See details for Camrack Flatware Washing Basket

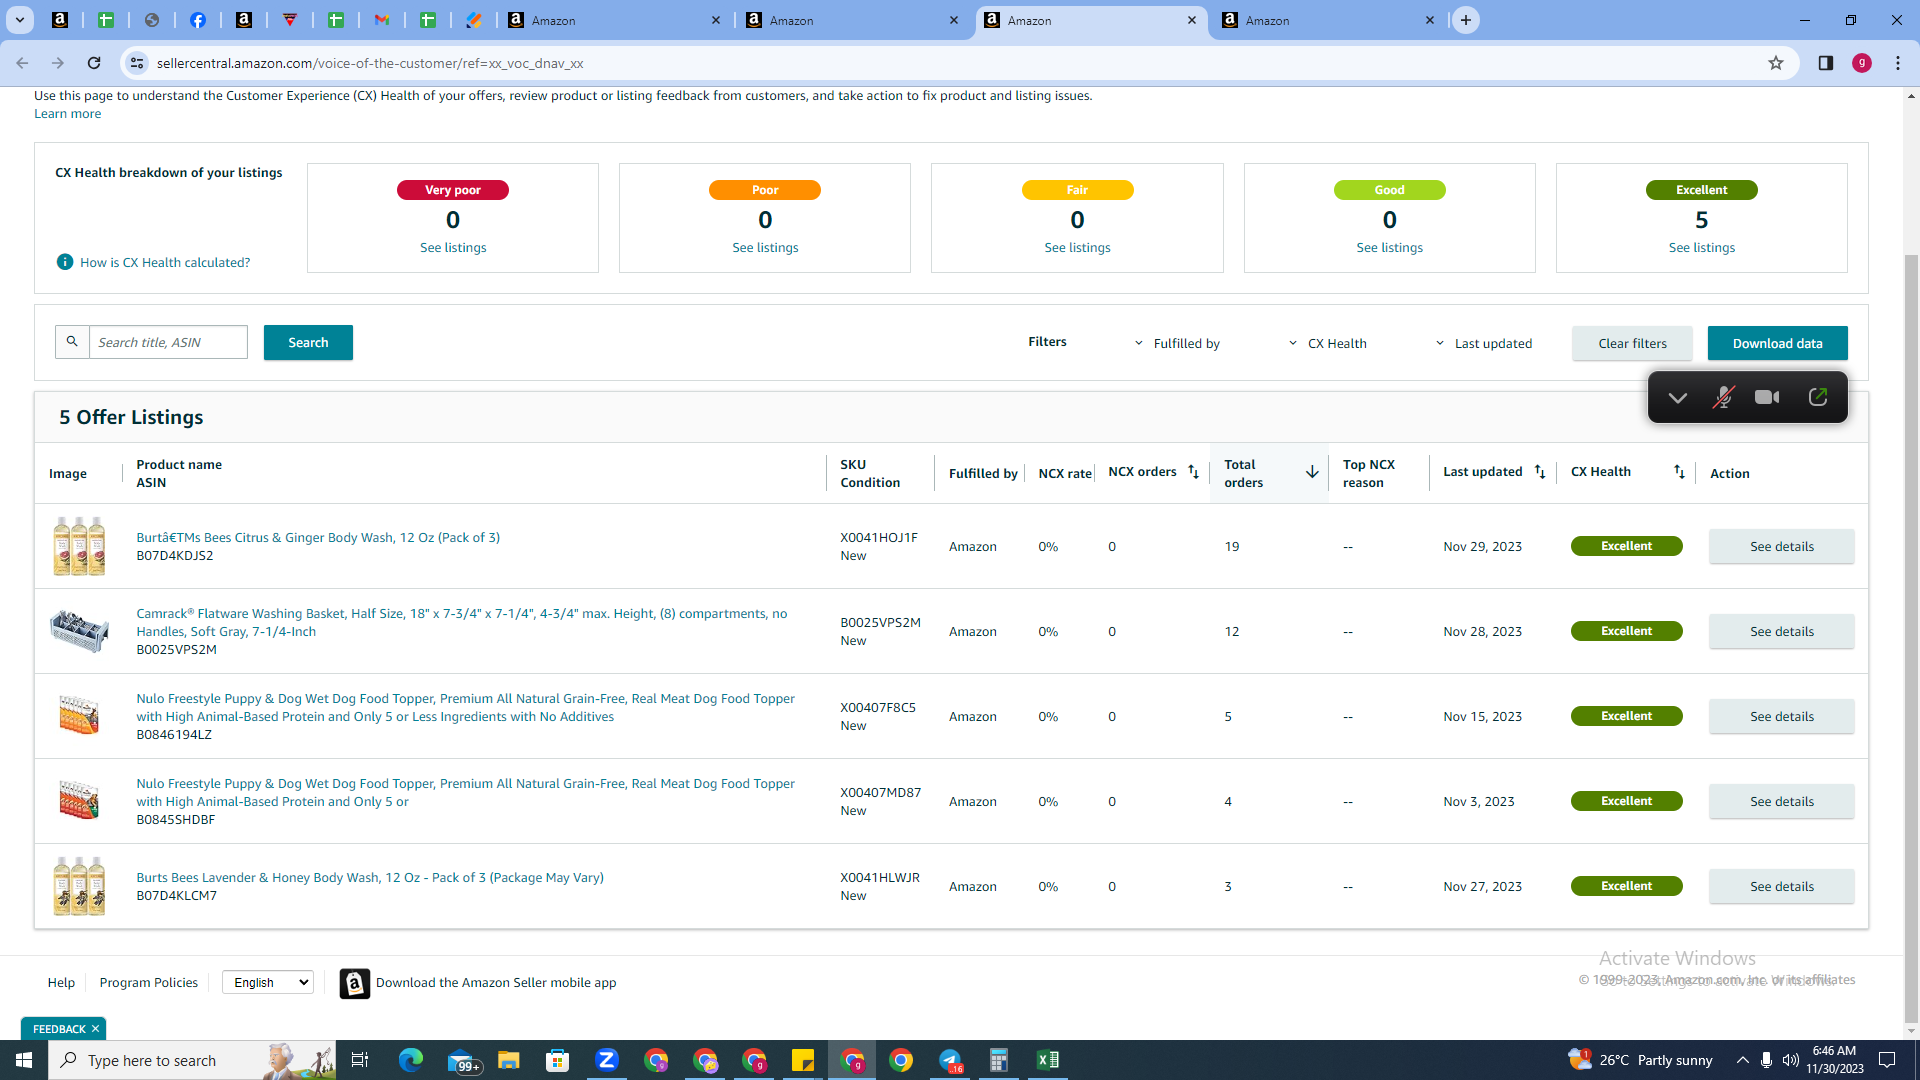[x=1781, y=631]
